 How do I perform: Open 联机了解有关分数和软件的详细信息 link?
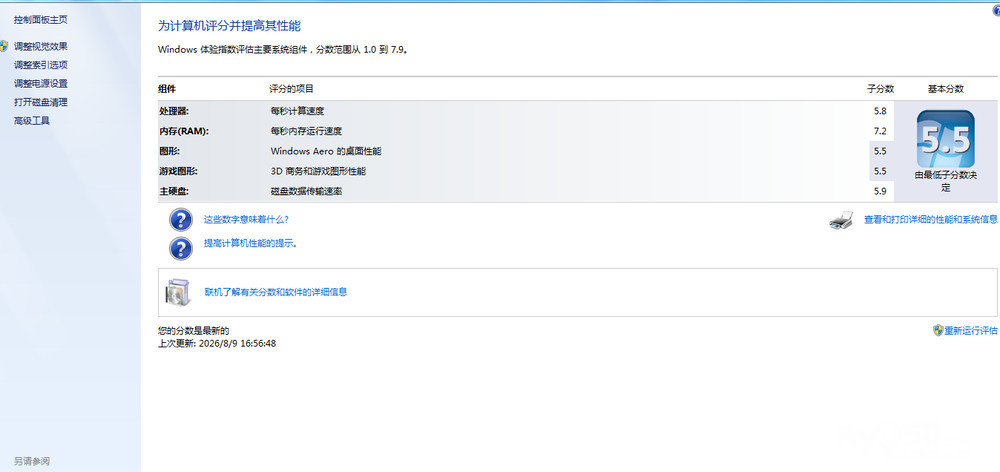click(x=276, y=292)
